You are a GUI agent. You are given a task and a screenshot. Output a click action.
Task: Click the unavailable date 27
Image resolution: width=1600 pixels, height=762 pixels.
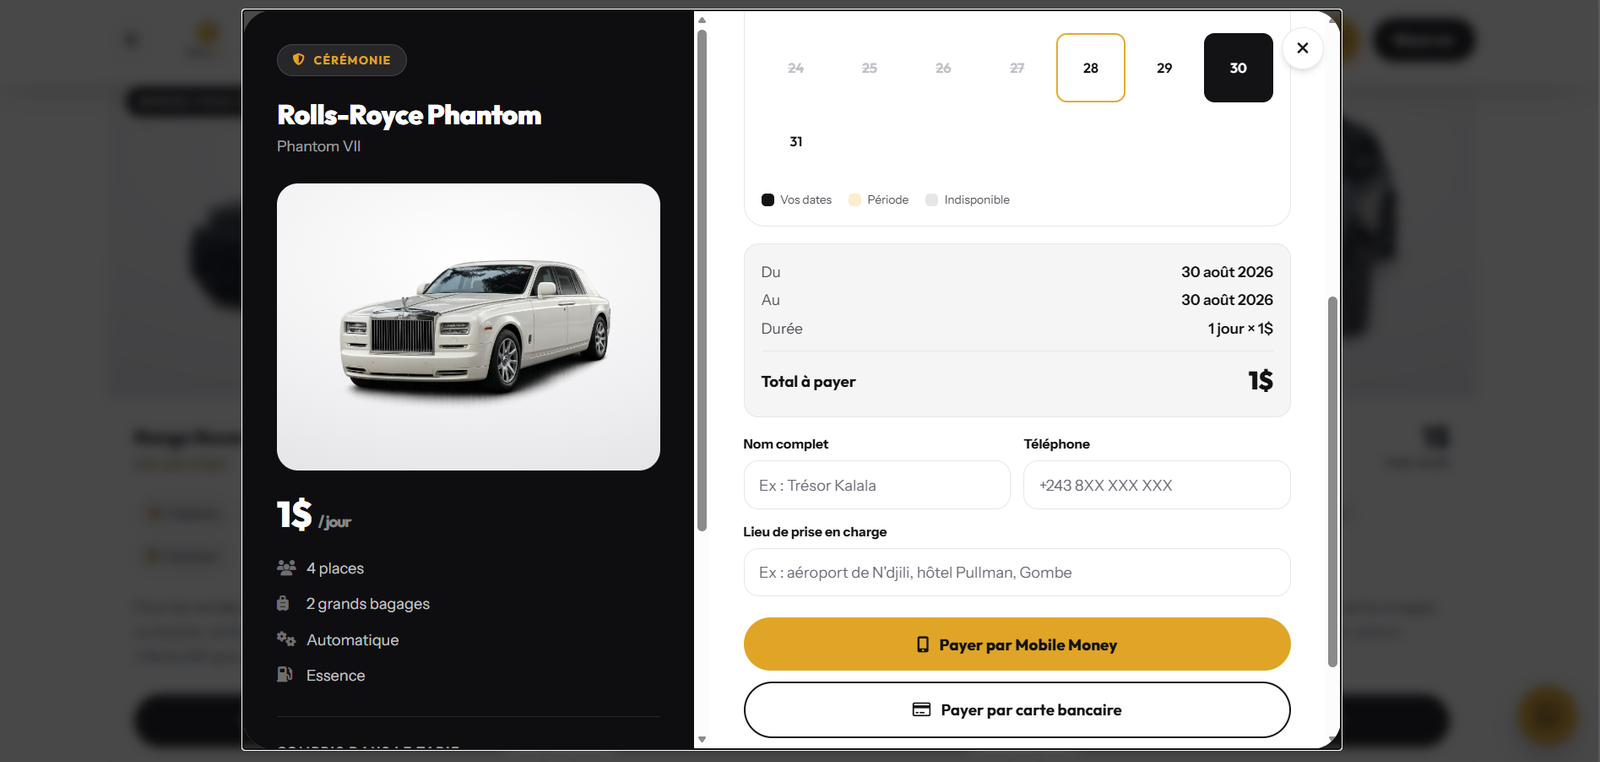pyautogui.click(x=1017, y=68)
